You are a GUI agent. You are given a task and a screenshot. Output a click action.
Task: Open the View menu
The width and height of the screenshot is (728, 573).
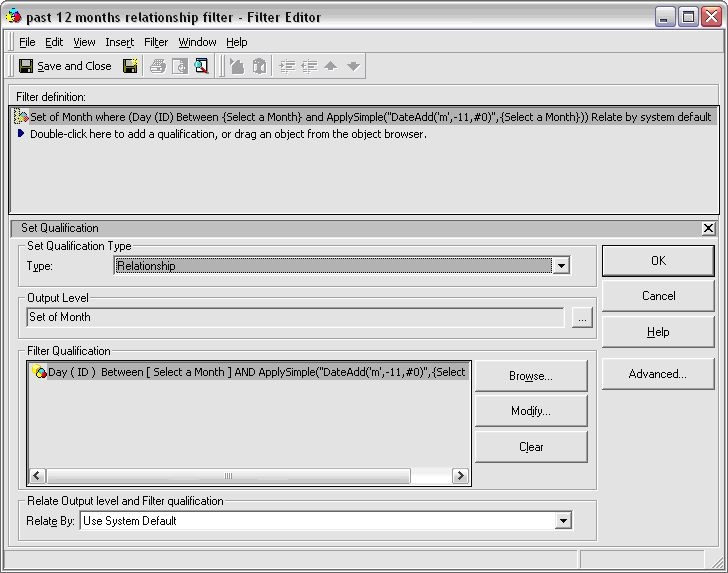tap(84, 42)
